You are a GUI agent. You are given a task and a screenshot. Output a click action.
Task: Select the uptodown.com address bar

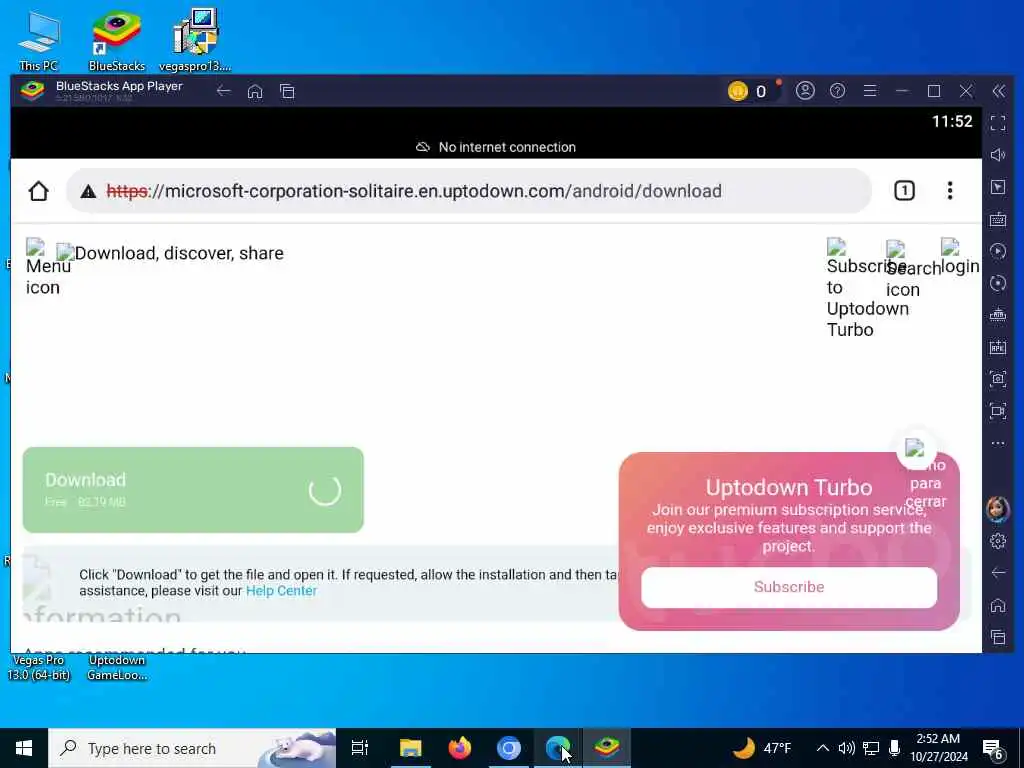pyautogui.click(x=469, y=191)
